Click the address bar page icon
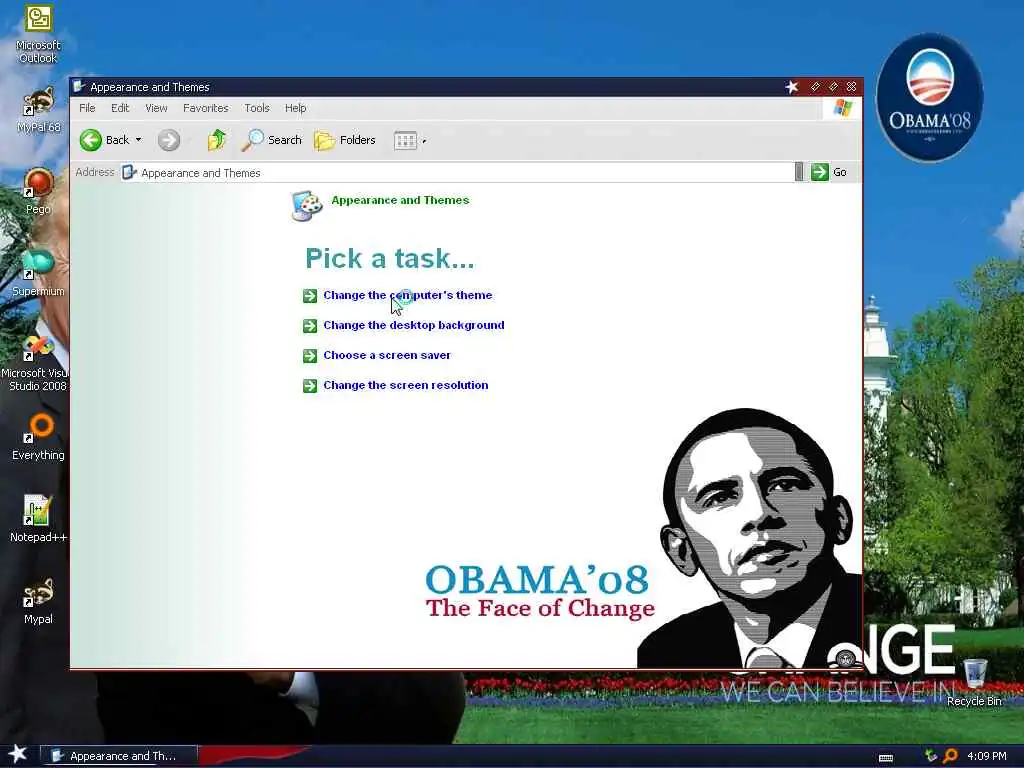1024x768 pixels. click(129, 172)
